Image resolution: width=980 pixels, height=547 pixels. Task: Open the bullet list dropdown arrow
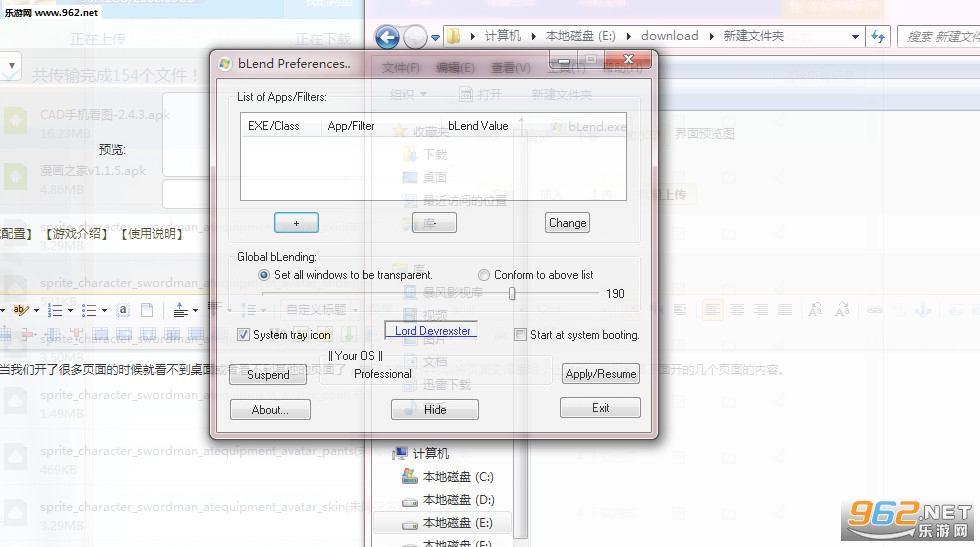(104, 310)
